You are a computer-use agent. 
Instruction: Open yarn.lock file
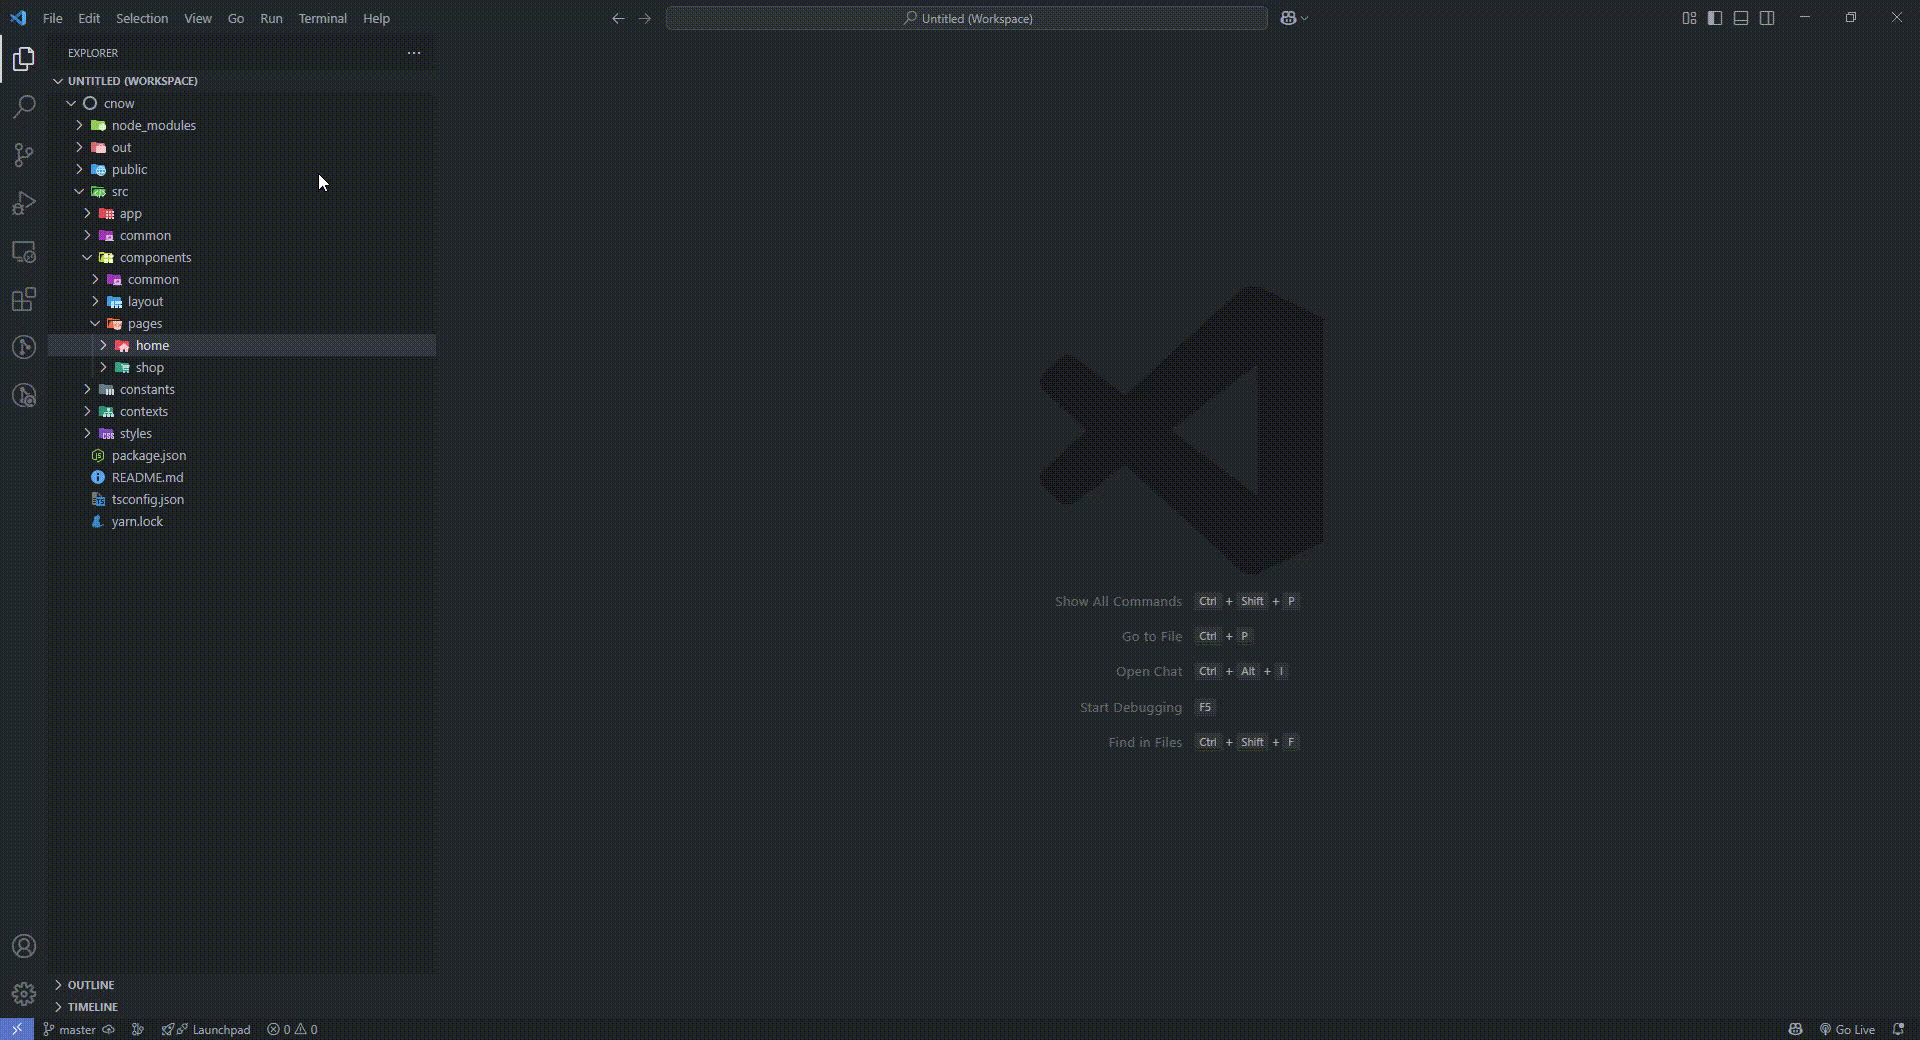pyautogui.click(x=242, y=521)
